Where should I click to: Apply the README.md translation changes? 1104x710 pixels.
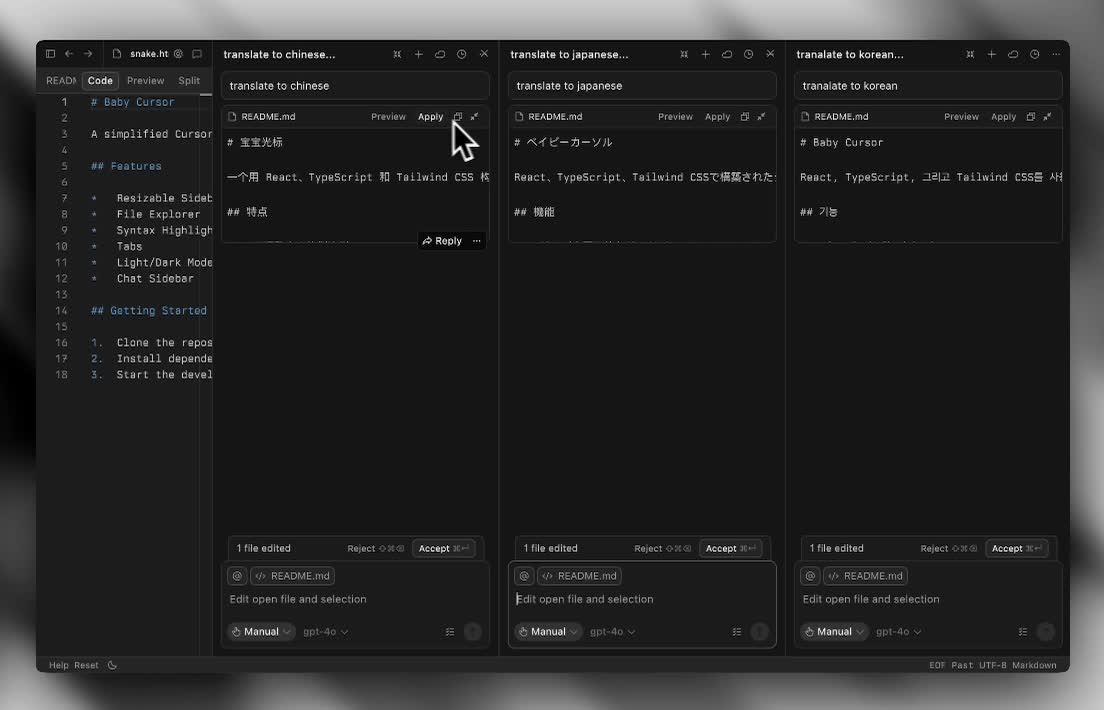430,116
